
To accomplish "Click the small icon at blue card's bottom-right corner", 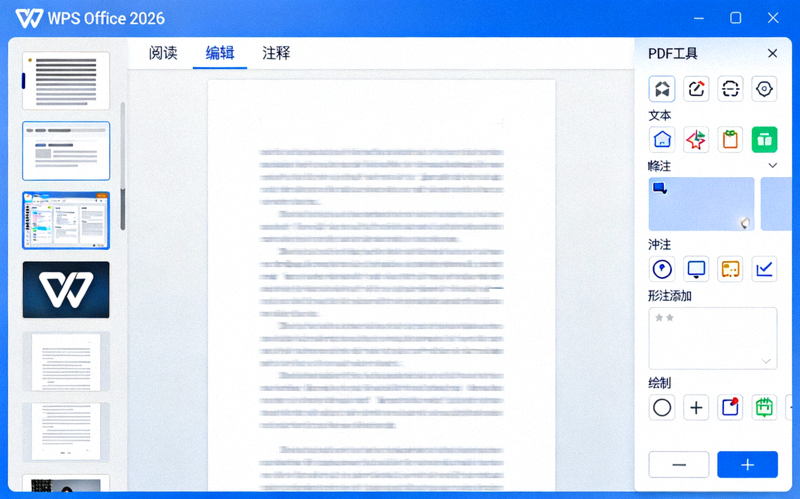I will pos(745,223).
